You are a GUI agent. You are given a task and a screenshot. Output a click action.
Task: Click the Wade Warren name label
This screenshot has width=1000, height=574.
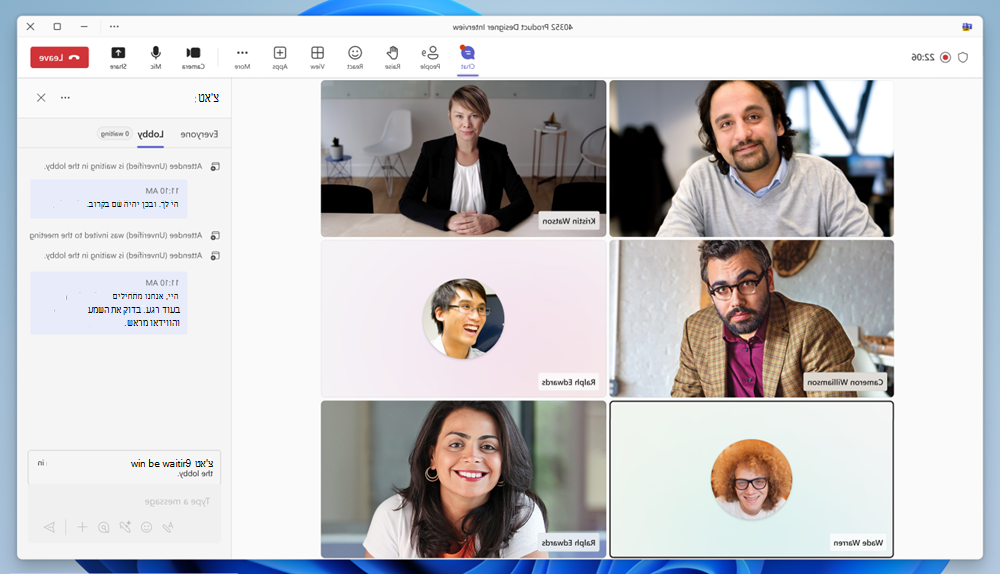(858, 543)
